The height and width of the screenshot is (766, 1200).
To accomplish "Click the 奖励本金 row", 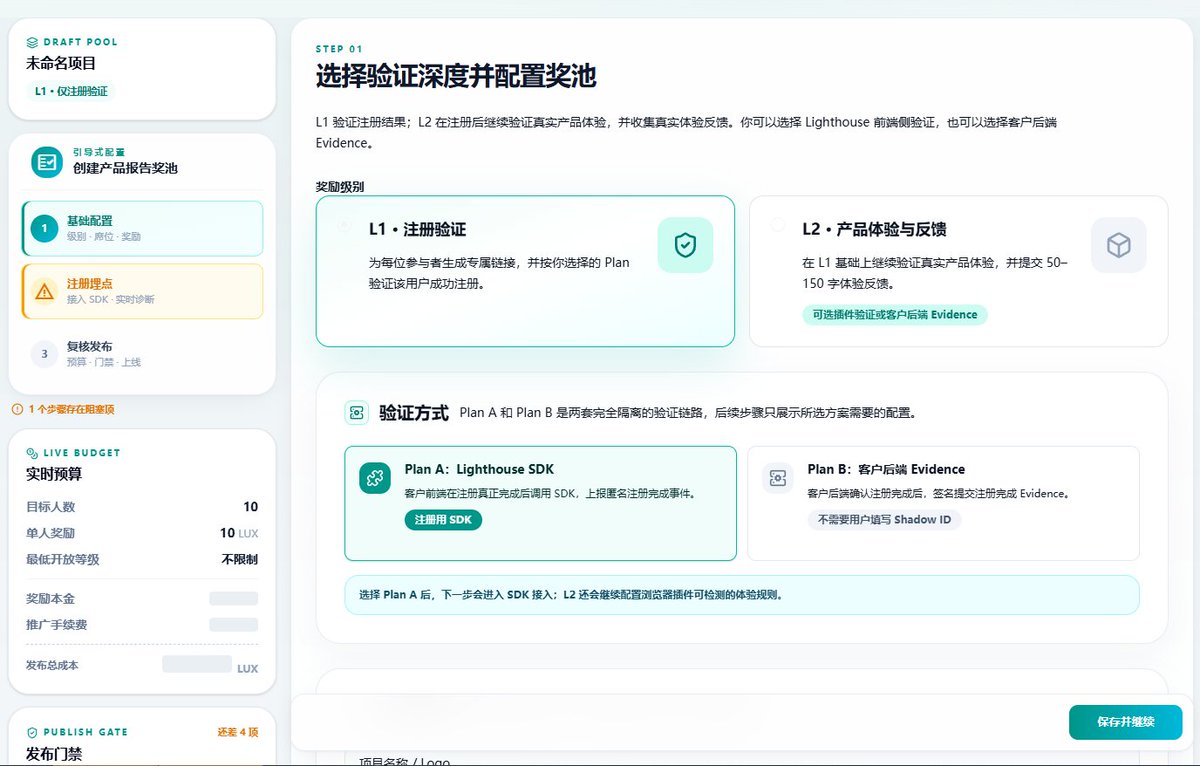I will [x=142, y=598].
